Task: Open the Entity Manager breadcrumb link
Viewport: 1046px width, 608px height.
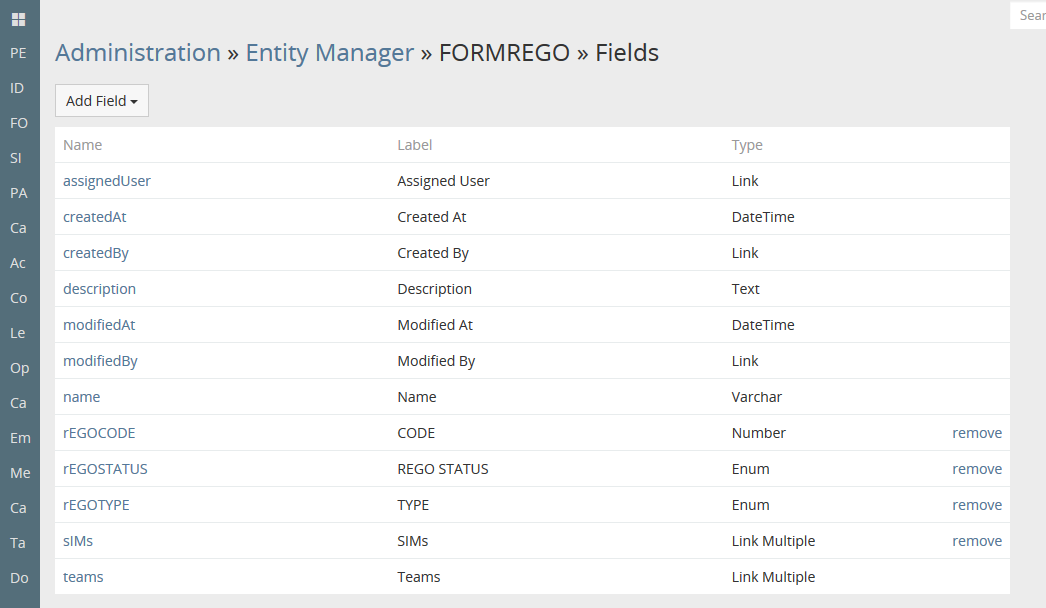Action: 330,53
